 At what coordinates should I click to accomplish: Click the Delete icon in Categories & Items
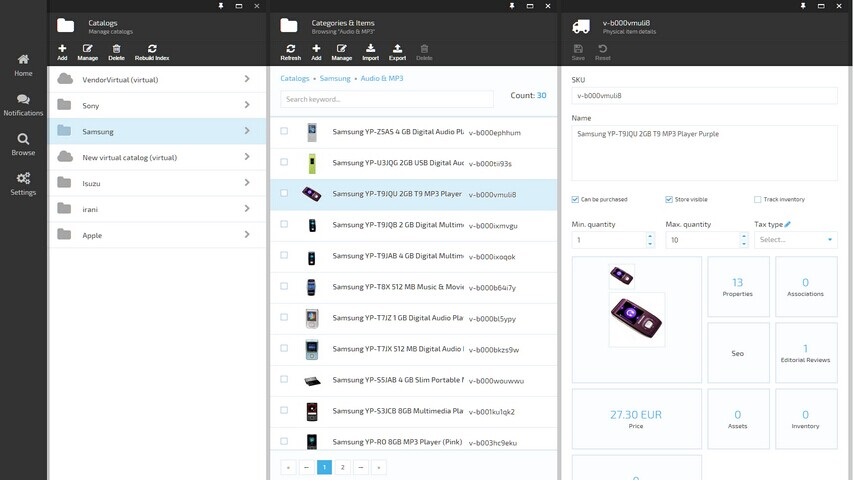[424, 52]
